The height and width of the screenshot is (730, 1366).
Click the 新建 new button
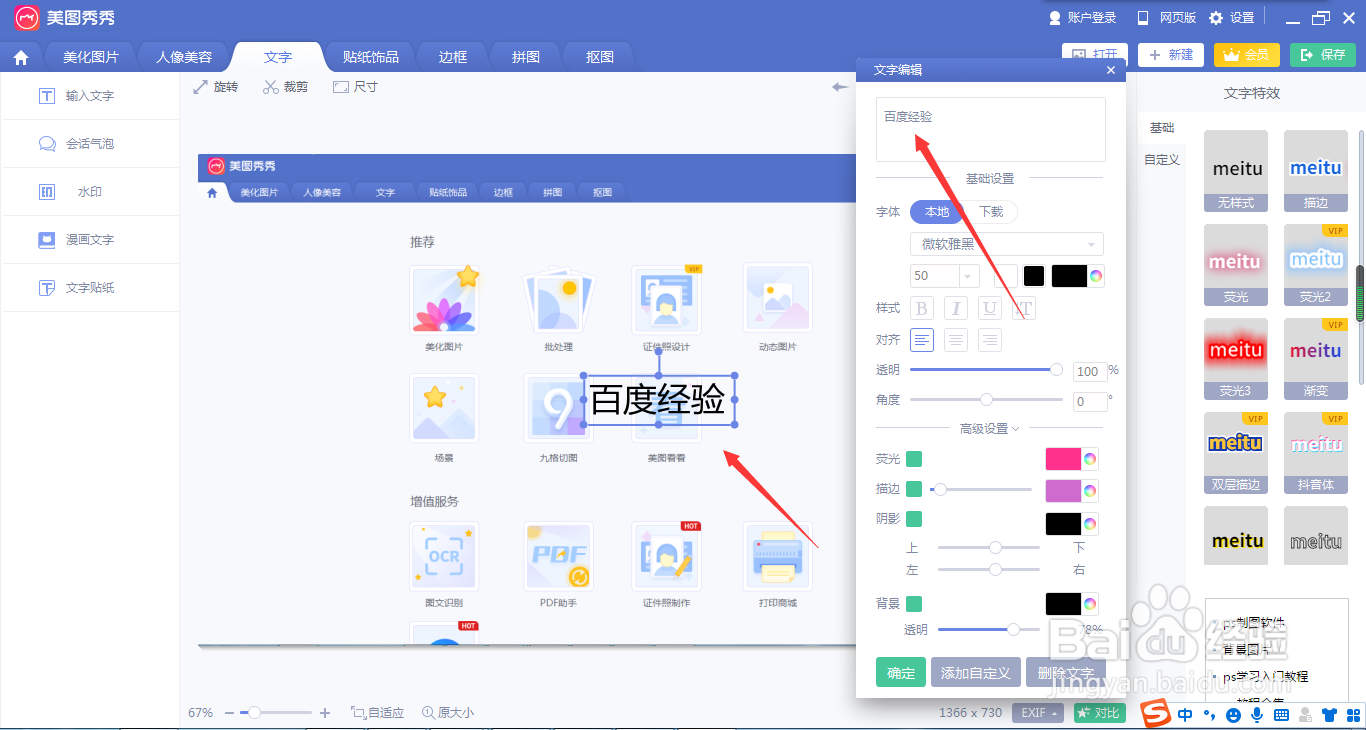coord(1171,55)
